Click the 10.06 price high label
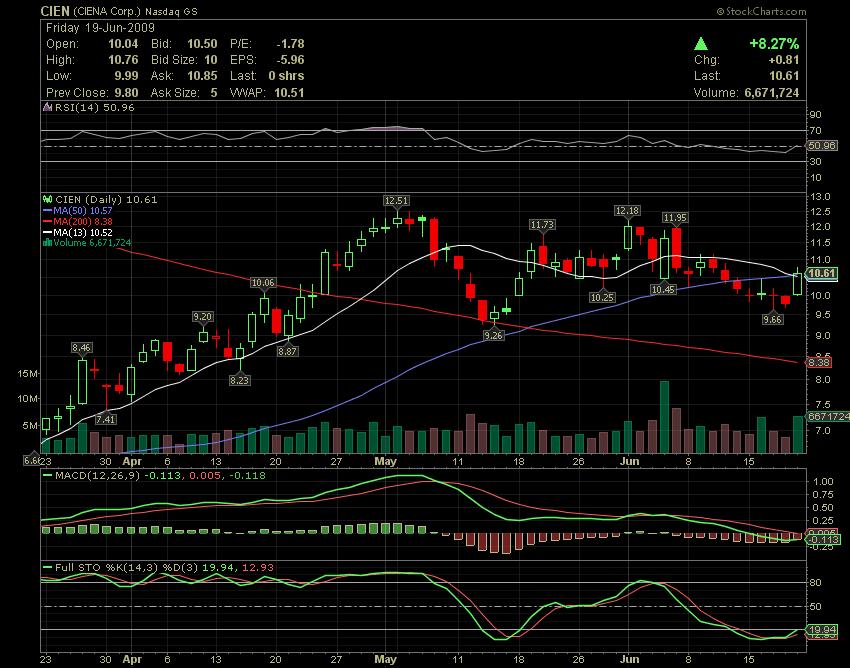Image resolution: width=850 pixels, height=668 pixels. coord(263,282)
